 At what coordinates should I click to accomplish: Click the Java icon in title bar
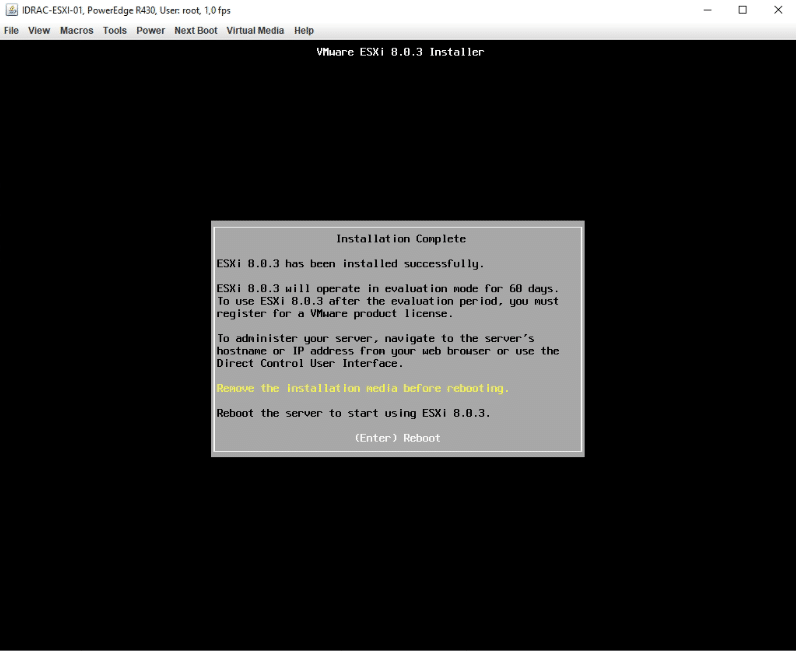[11, 10]
